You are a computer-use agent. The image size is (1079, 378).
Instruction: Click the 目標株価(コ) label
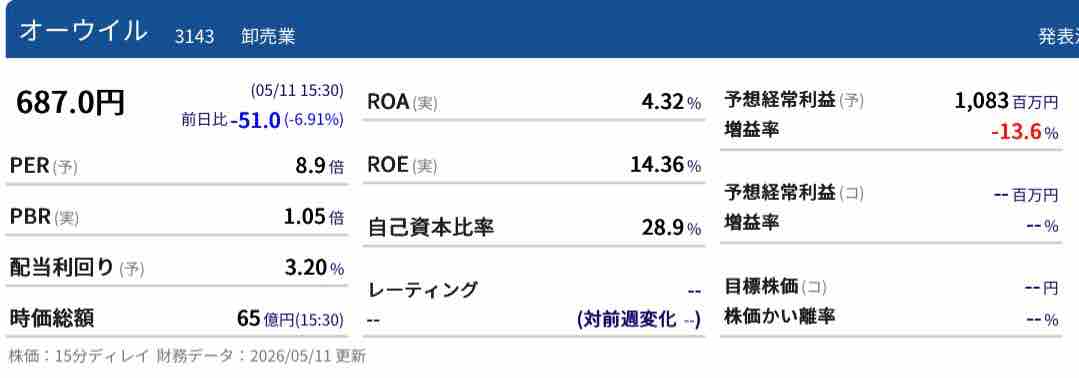(x=775, y=286)
